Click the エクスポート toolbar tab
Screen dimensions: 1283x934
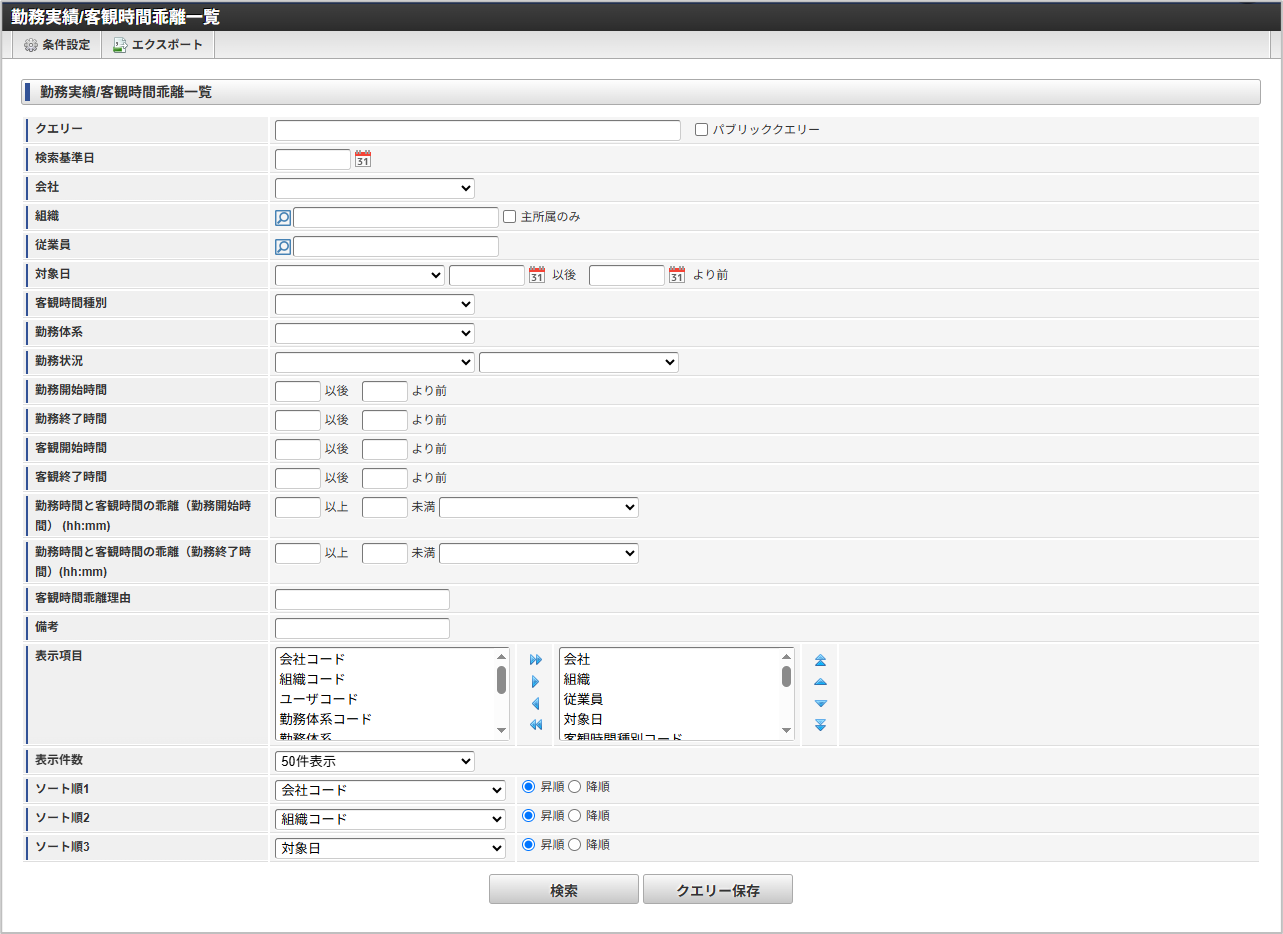pyautogui.click(x=158, y=45)
